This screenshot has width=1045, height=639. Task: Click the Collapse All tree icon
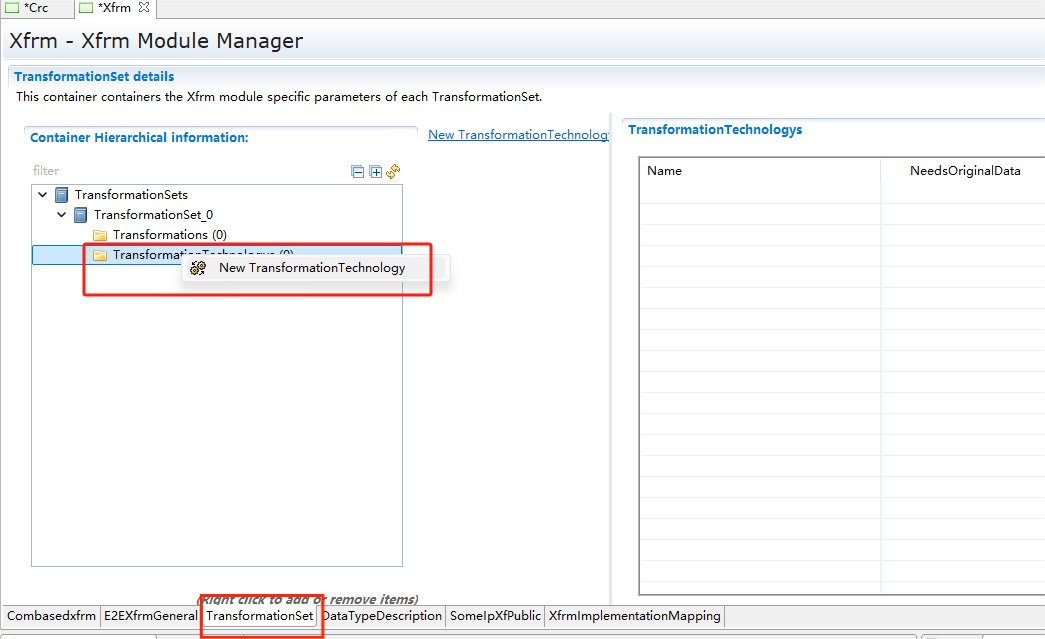pos(358,172)
